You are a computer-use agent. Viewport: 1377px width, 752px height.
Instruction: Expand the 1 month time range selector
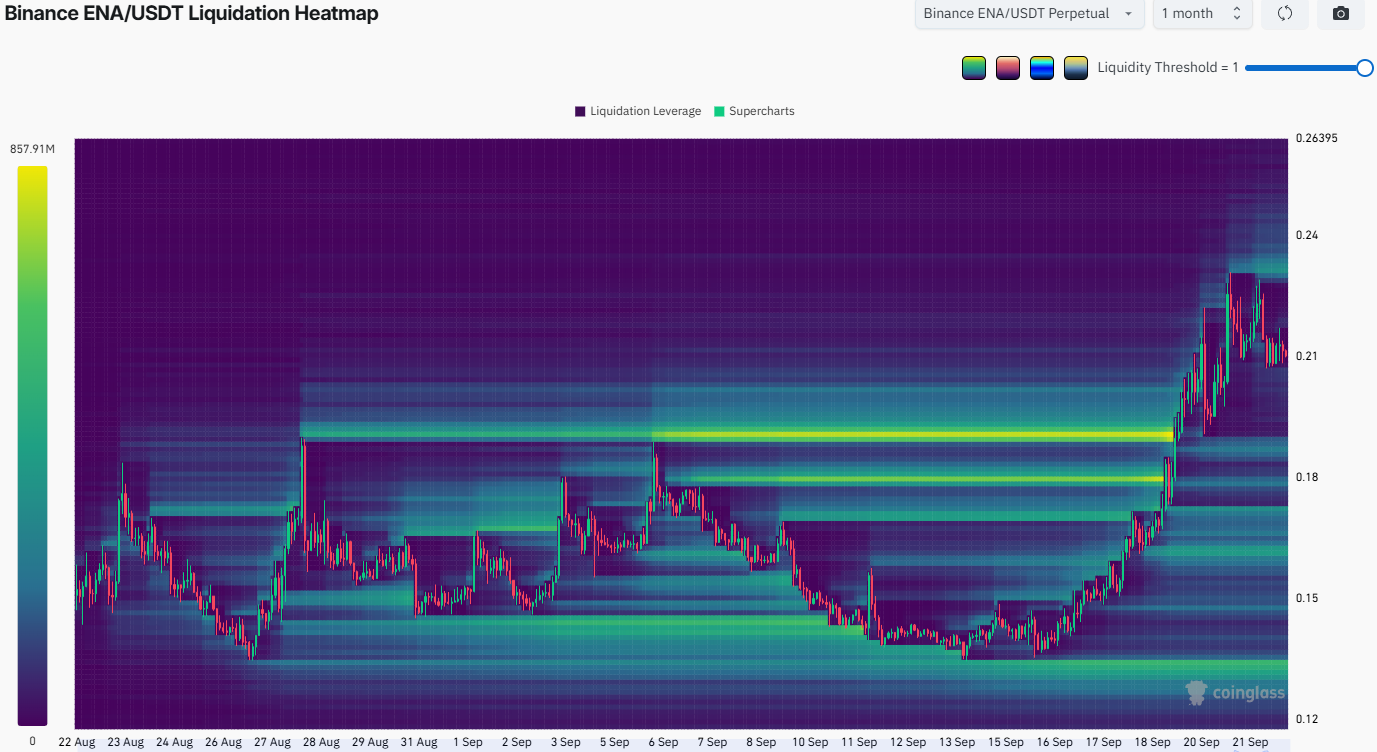(x=1201, y=14)
